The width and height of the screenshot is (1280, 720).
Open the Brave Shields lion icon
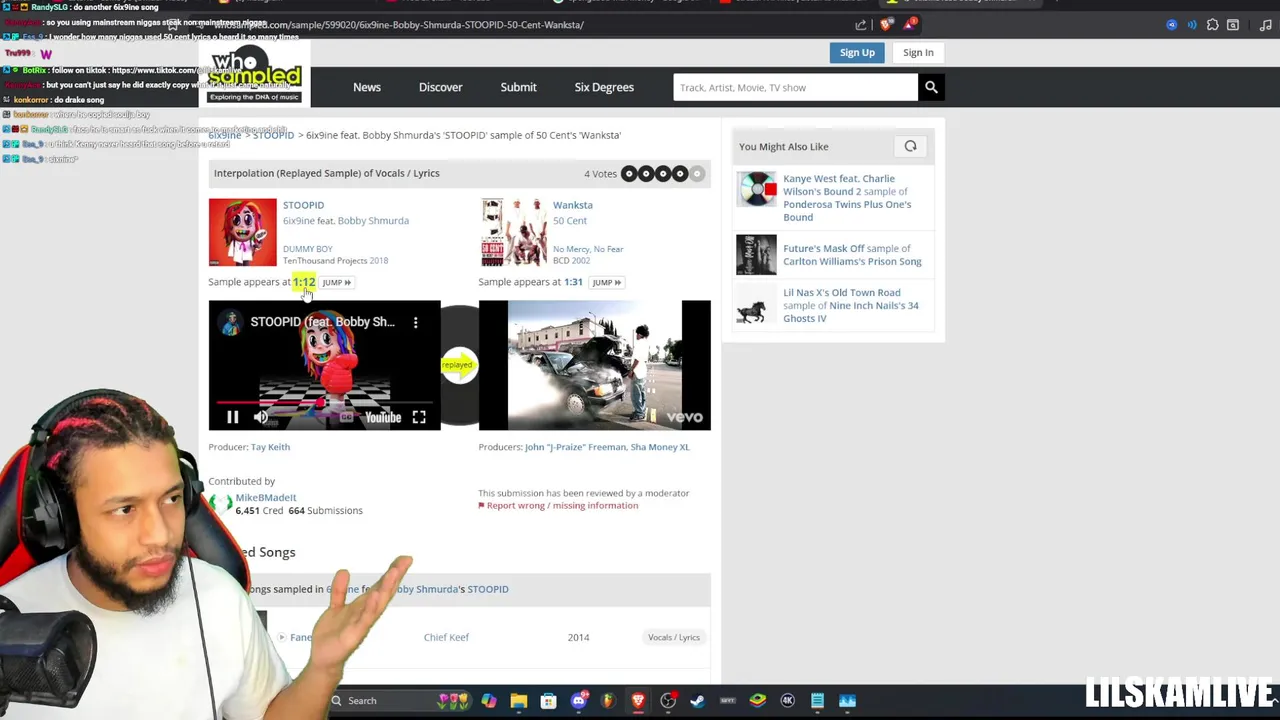pyautogui.click(x=886, y=25)
